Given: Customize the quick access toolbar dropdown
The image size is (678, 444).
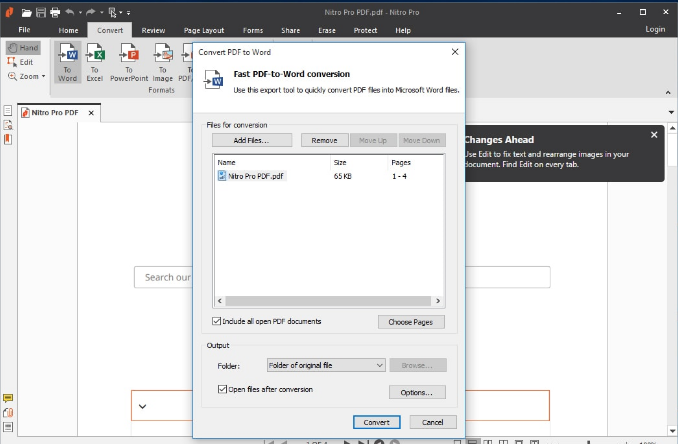Looking at the screenshot, I should tap(128, 13).
